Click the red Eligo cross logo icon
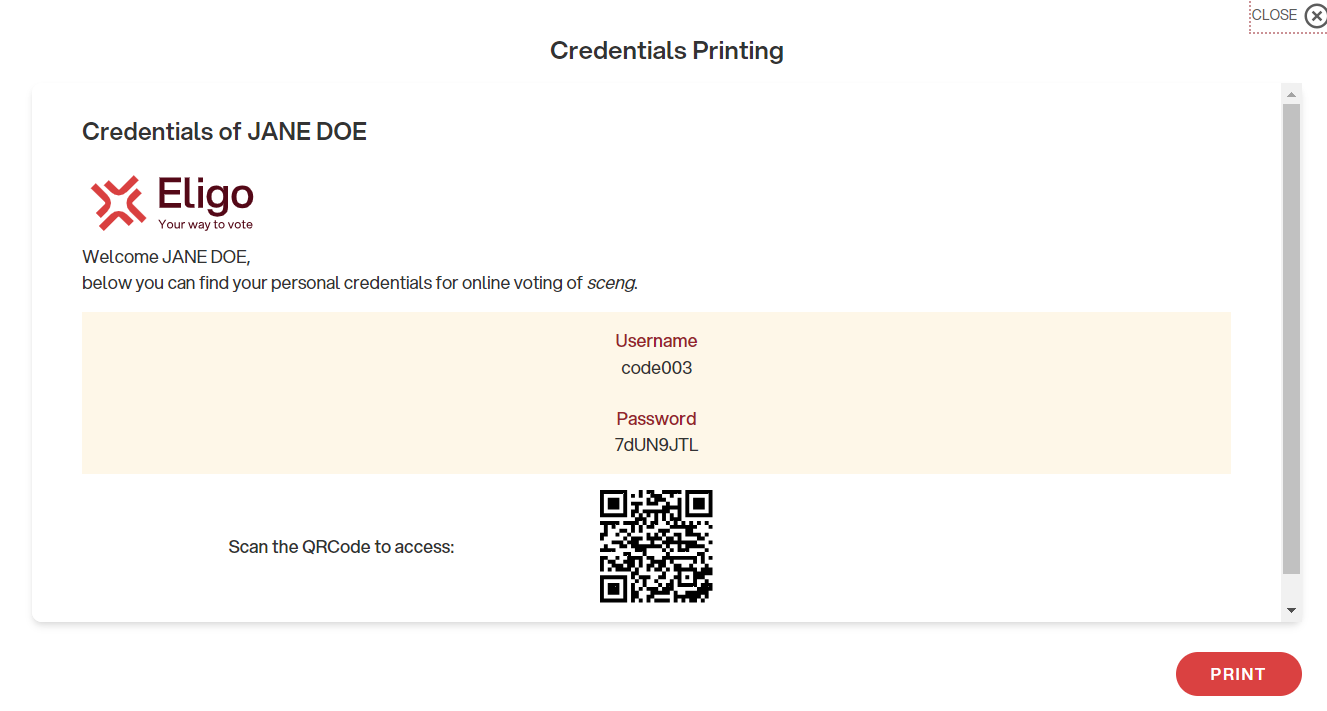 [118, 202]
